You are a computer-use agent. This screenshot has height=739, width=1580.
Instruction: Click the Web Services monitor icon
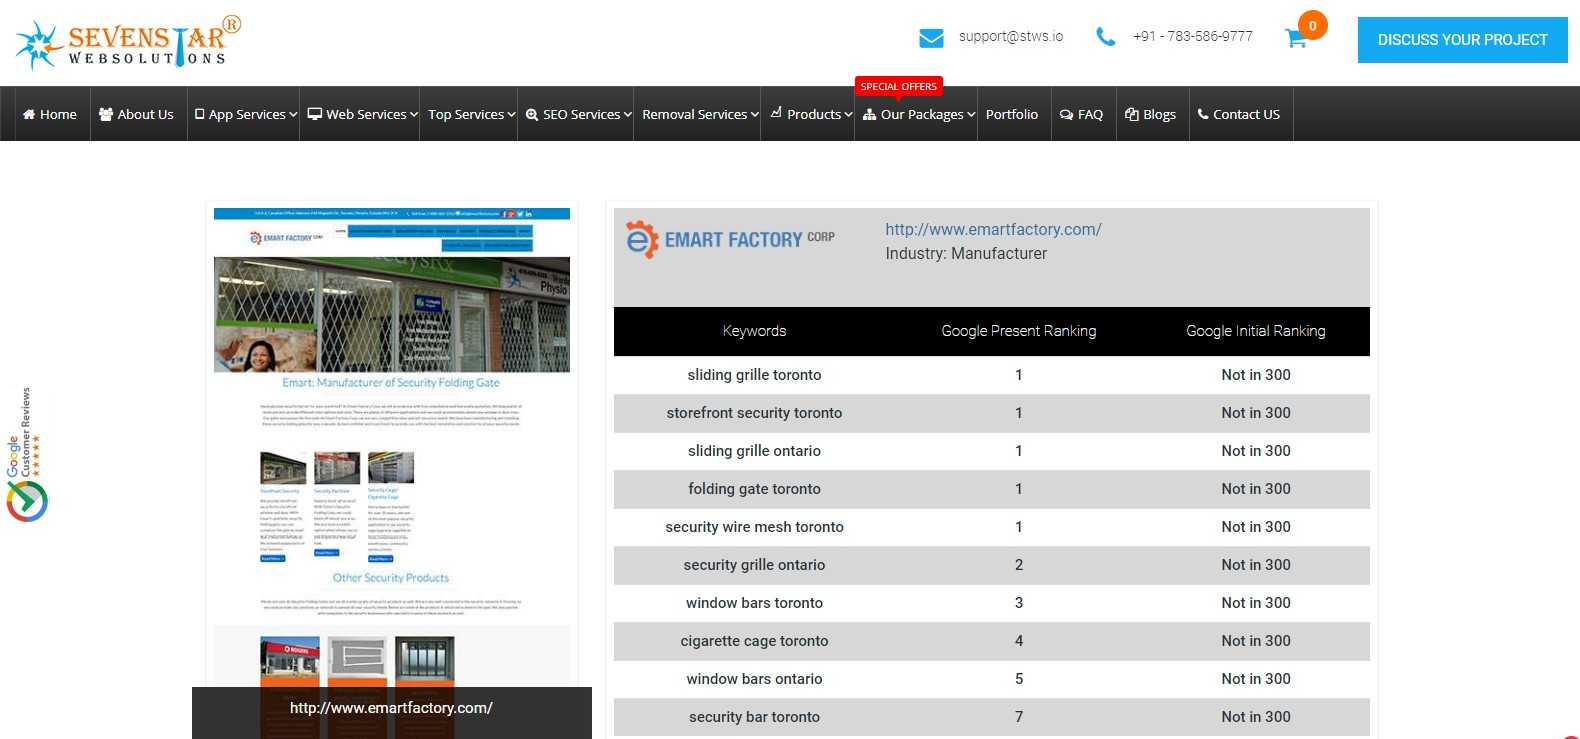coord(315,114)
